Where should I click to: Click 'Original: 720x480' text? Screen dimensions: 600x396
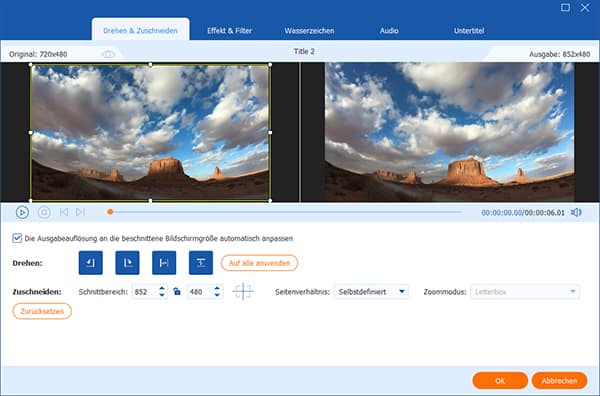[38, 54]
